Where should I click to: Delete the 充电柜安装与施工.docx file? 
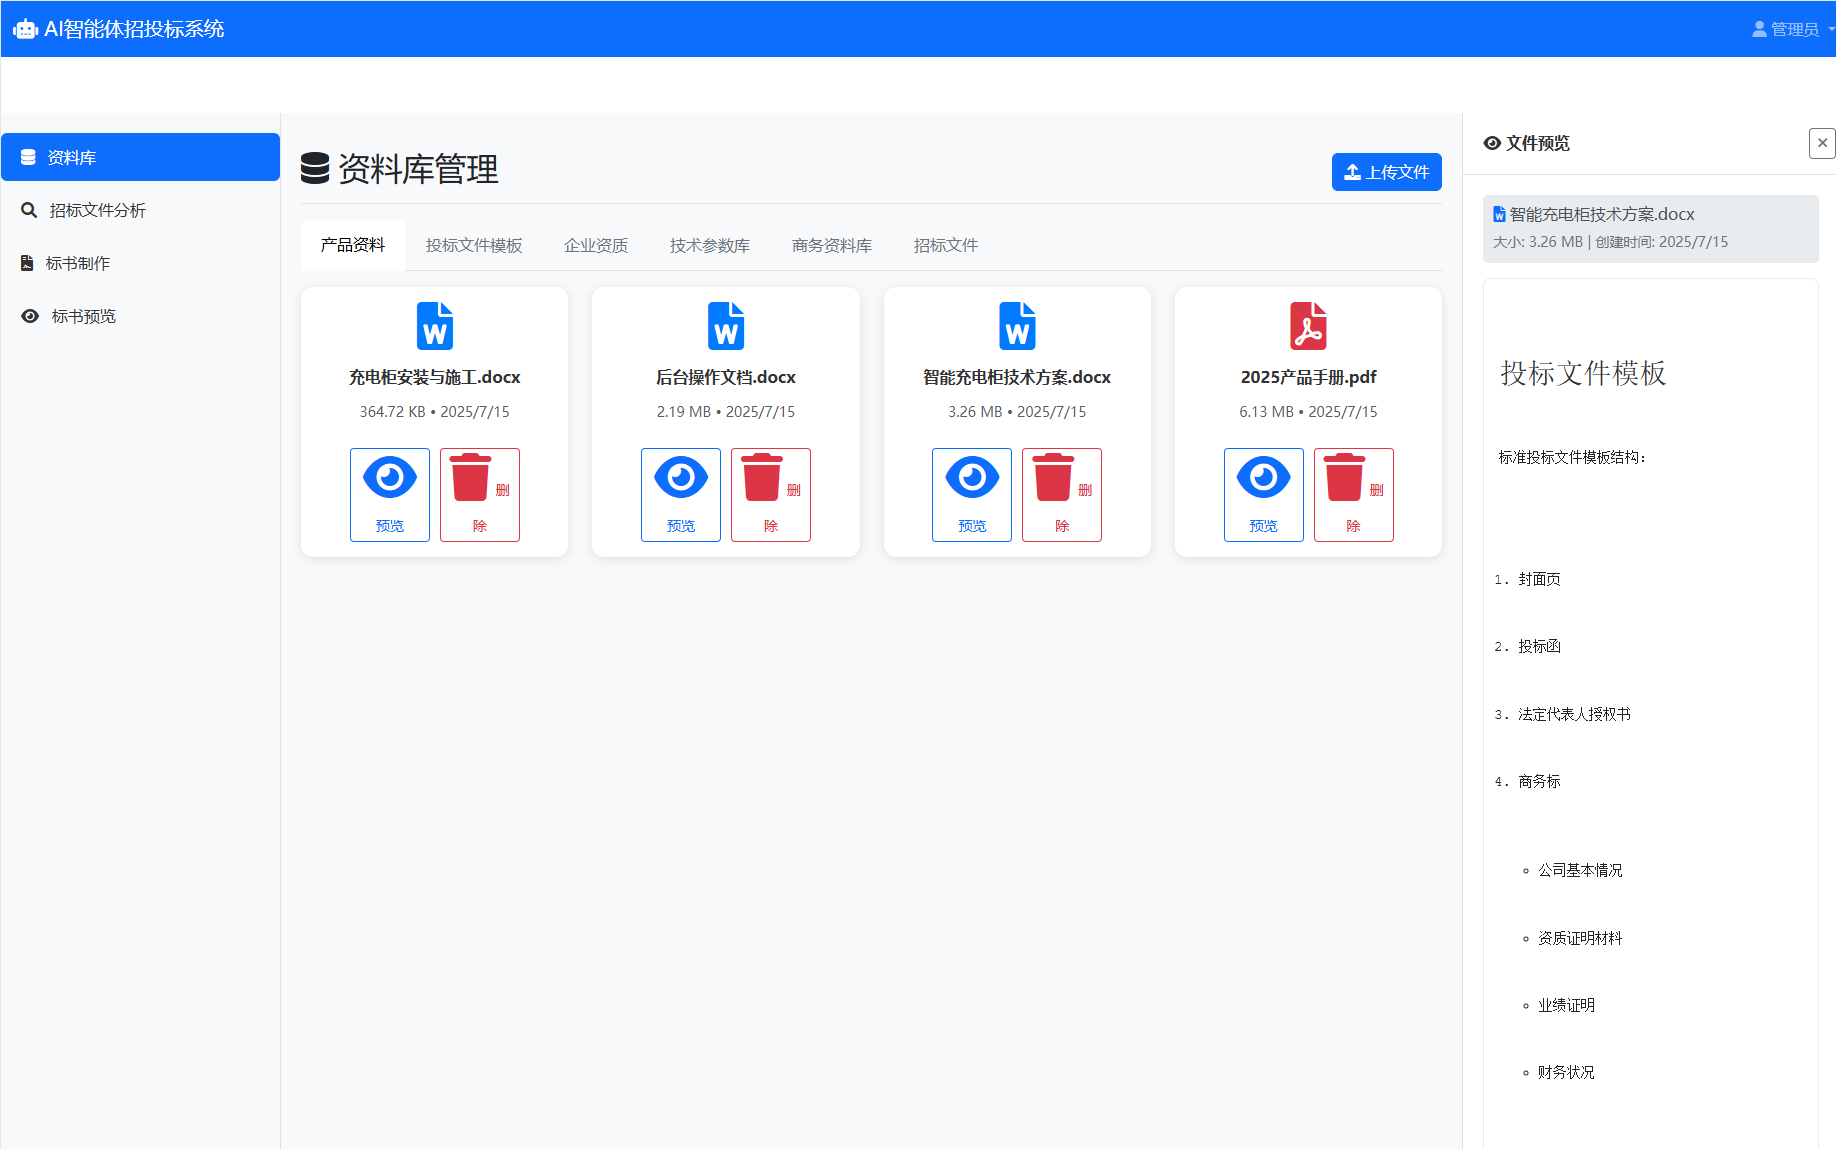point(479,495)
